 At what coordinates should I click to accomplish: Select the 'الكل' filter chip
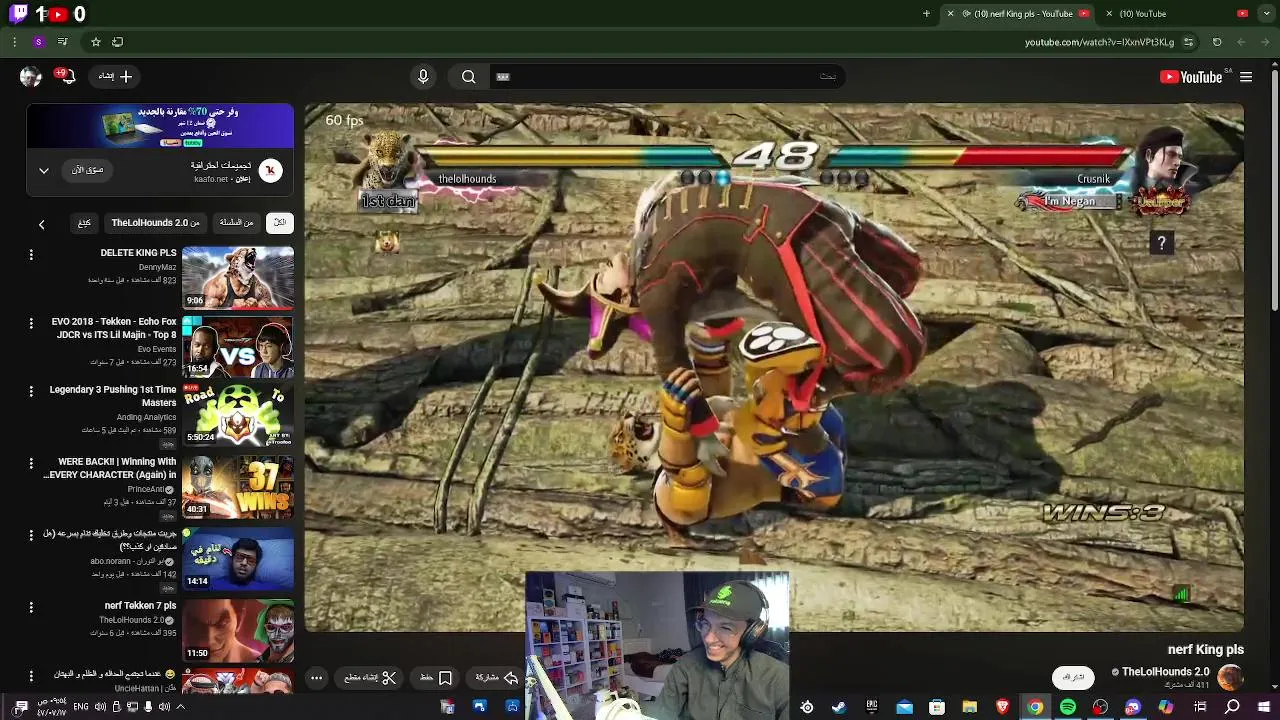(280, 223)
